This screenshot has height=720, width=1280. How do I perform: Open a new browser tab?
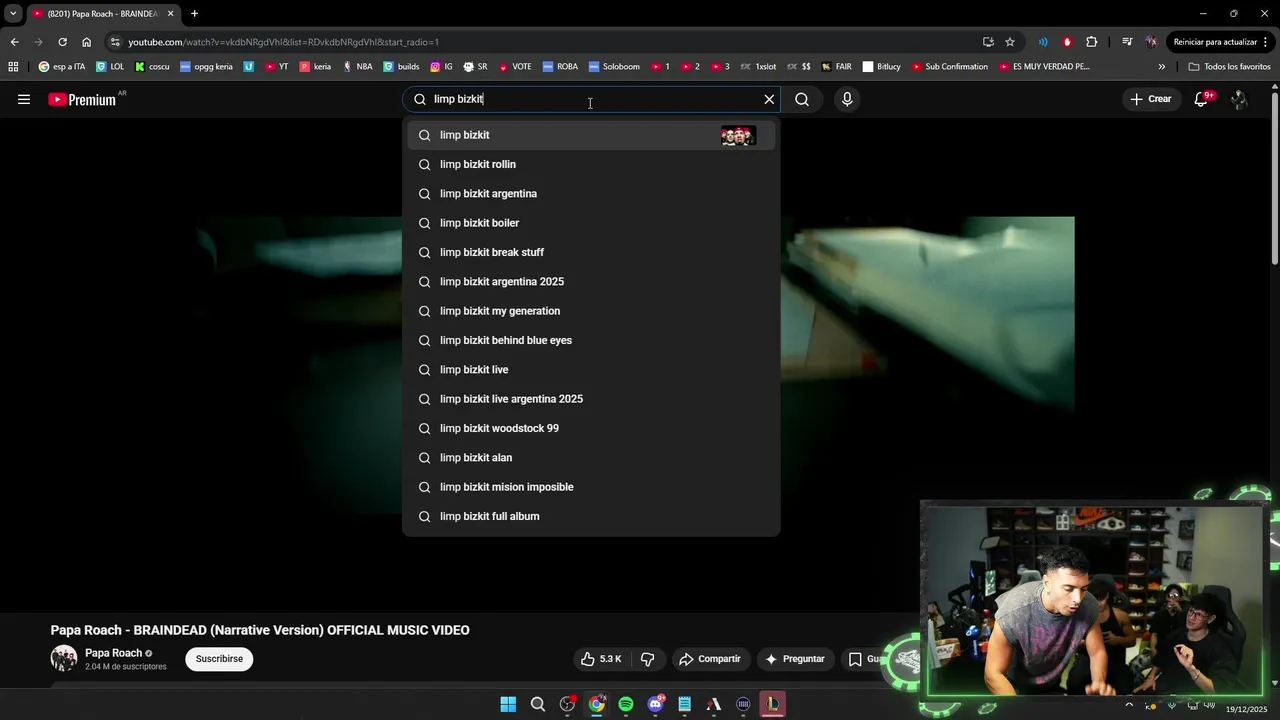tap(194, 14)
